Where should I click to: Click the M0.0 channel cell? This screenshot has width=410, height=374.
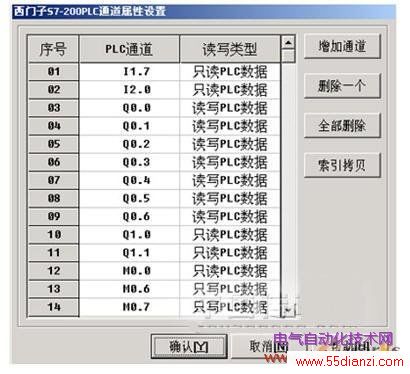click(x=130, y=271)
